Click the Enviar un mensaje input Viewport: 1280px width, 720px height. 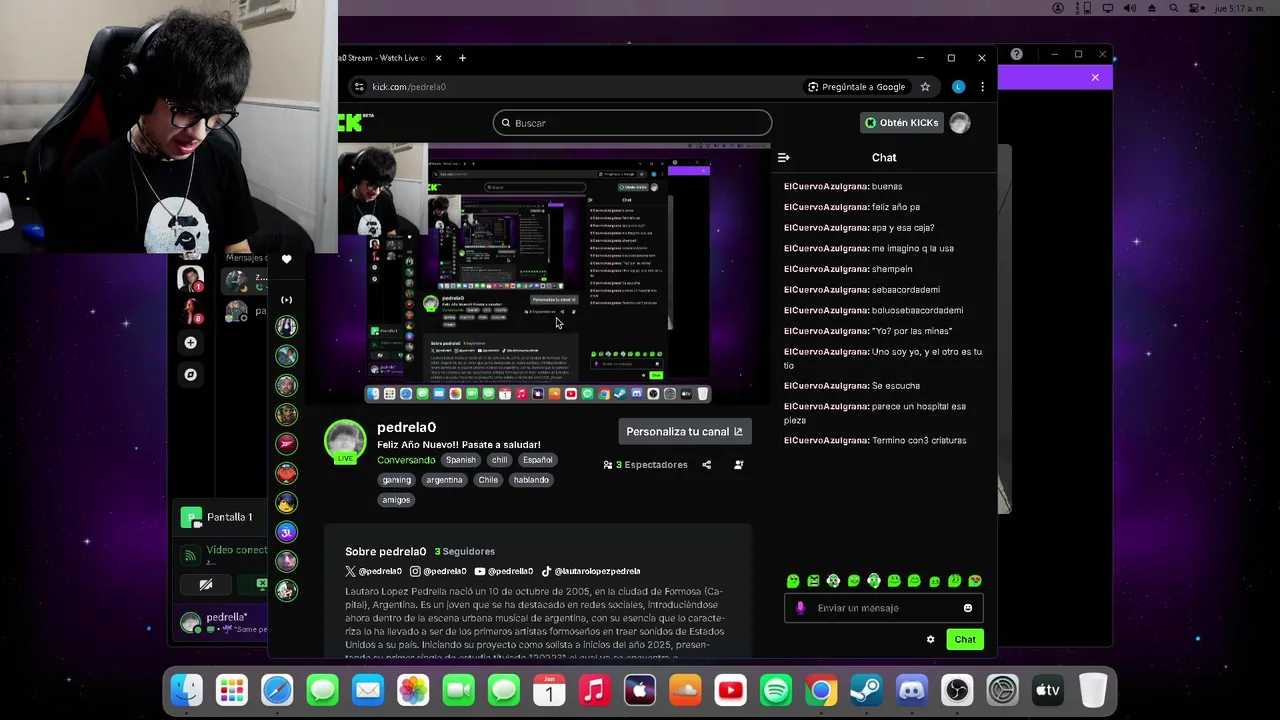click(884, 608)
